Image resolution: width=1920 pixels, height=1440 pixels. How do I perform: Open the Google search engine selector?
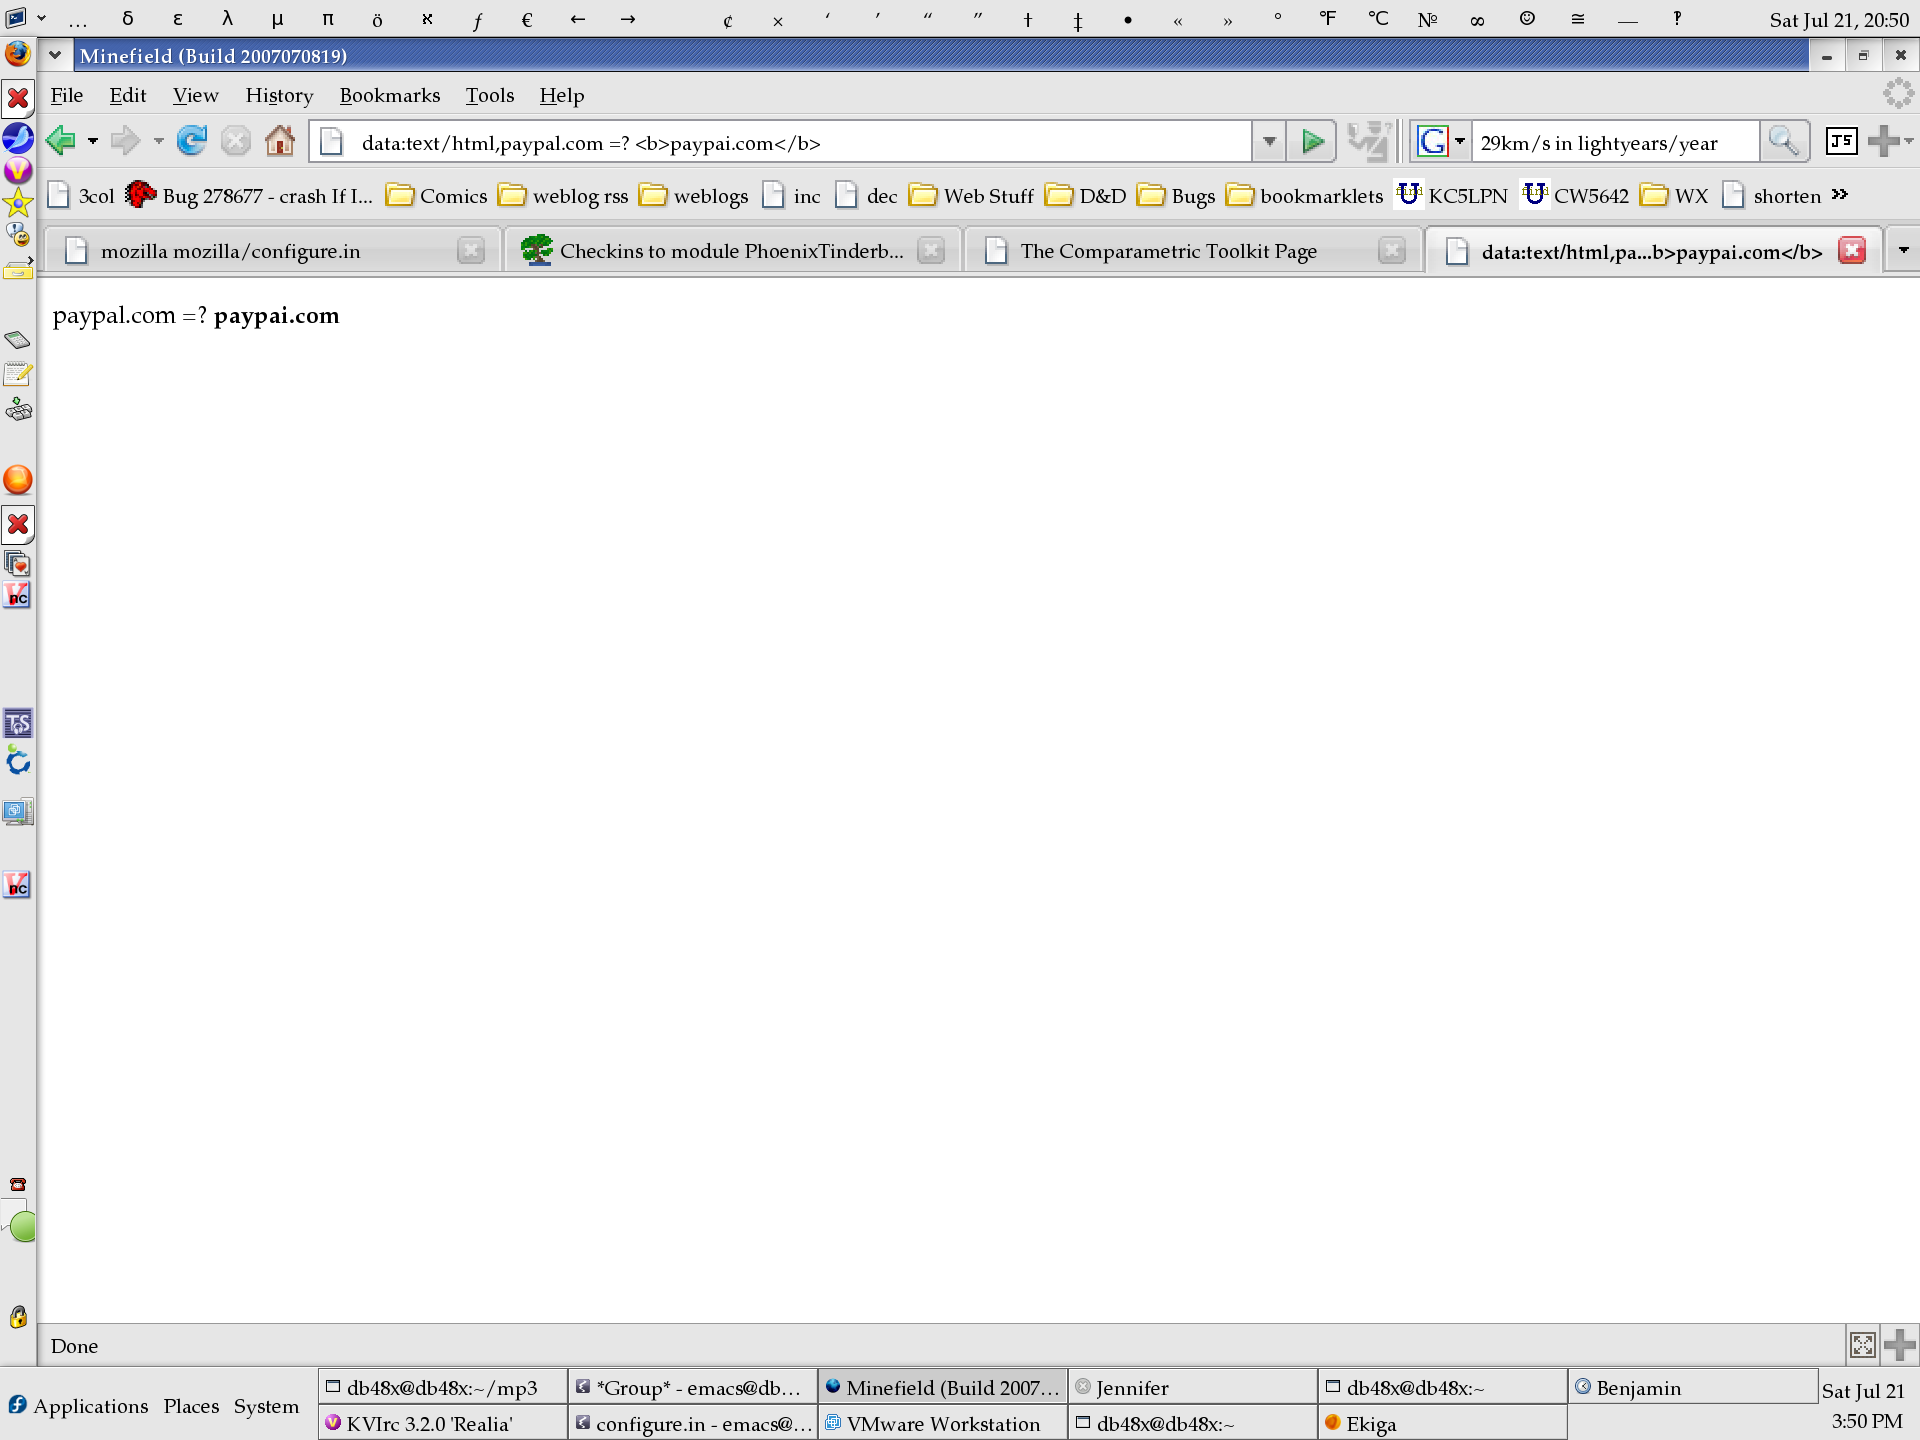(x=1440, y=142)
